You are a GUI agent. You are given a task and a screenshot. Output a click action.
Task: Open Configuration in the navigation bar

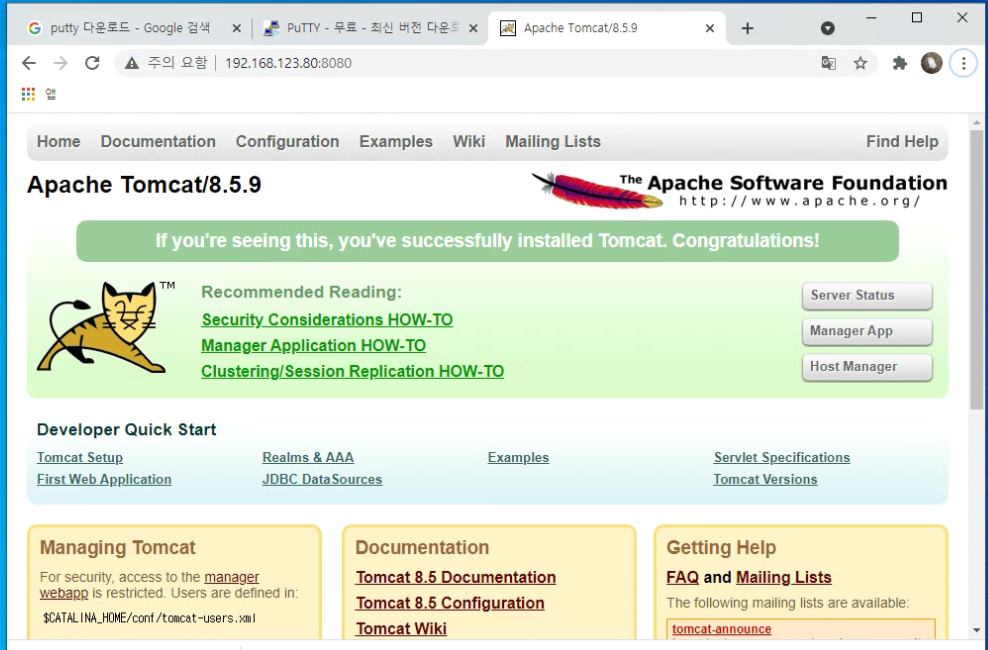pos(287,142)
